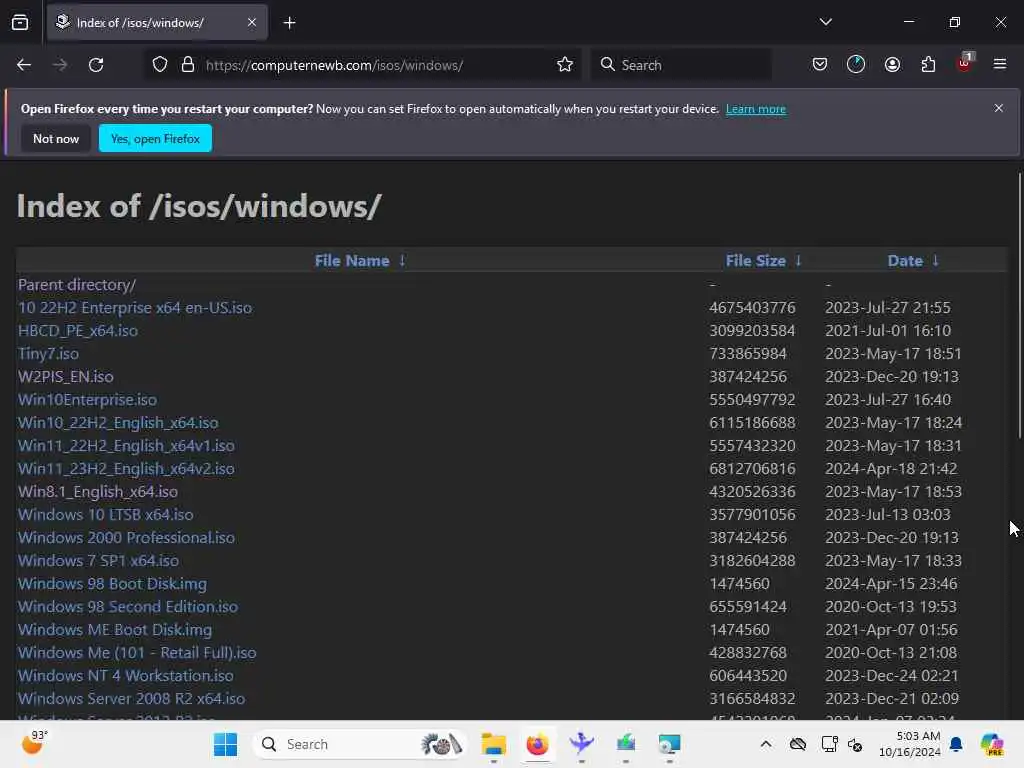Click the site security padlock icon
Viewport: 1024px width, 768px height.
(x=188, y=65)
